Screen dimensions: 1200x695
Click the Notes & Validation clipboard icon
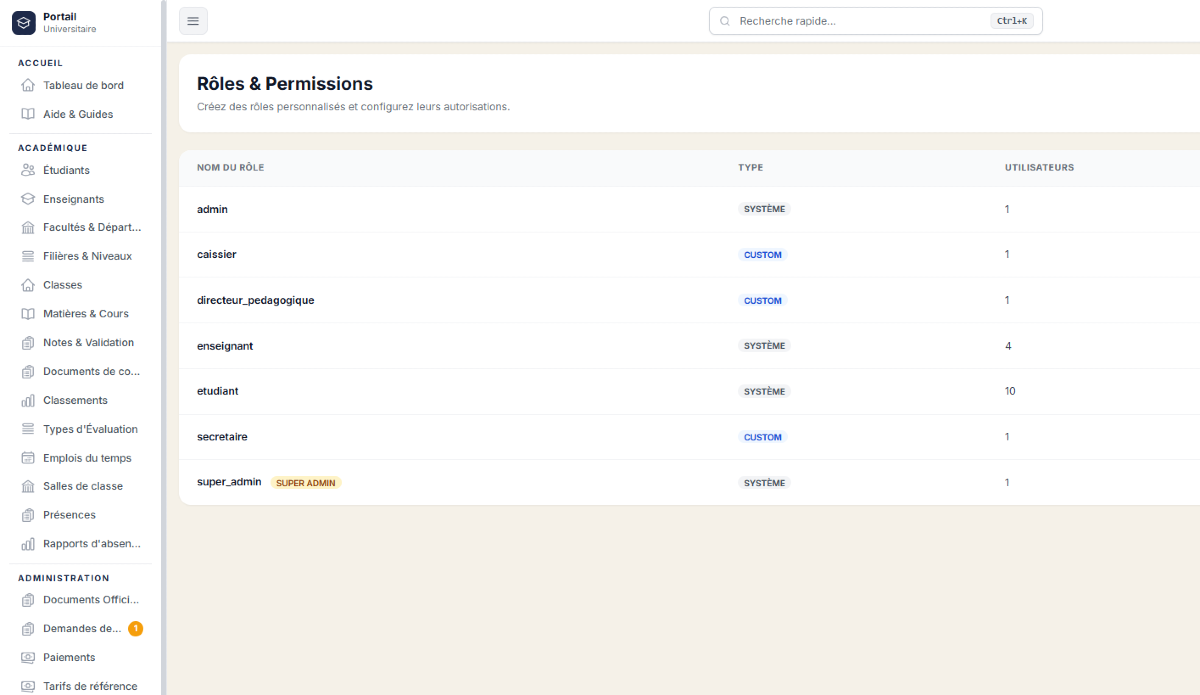coord(28,342)
